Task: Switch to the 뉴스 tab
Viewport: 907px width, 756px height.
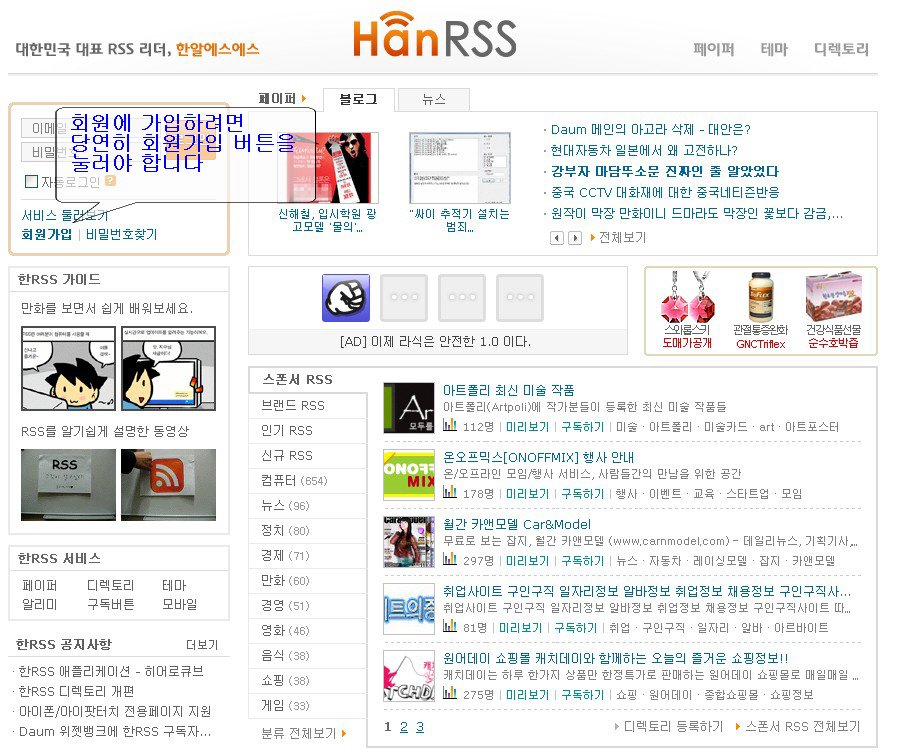Action: tap(434, 99)
